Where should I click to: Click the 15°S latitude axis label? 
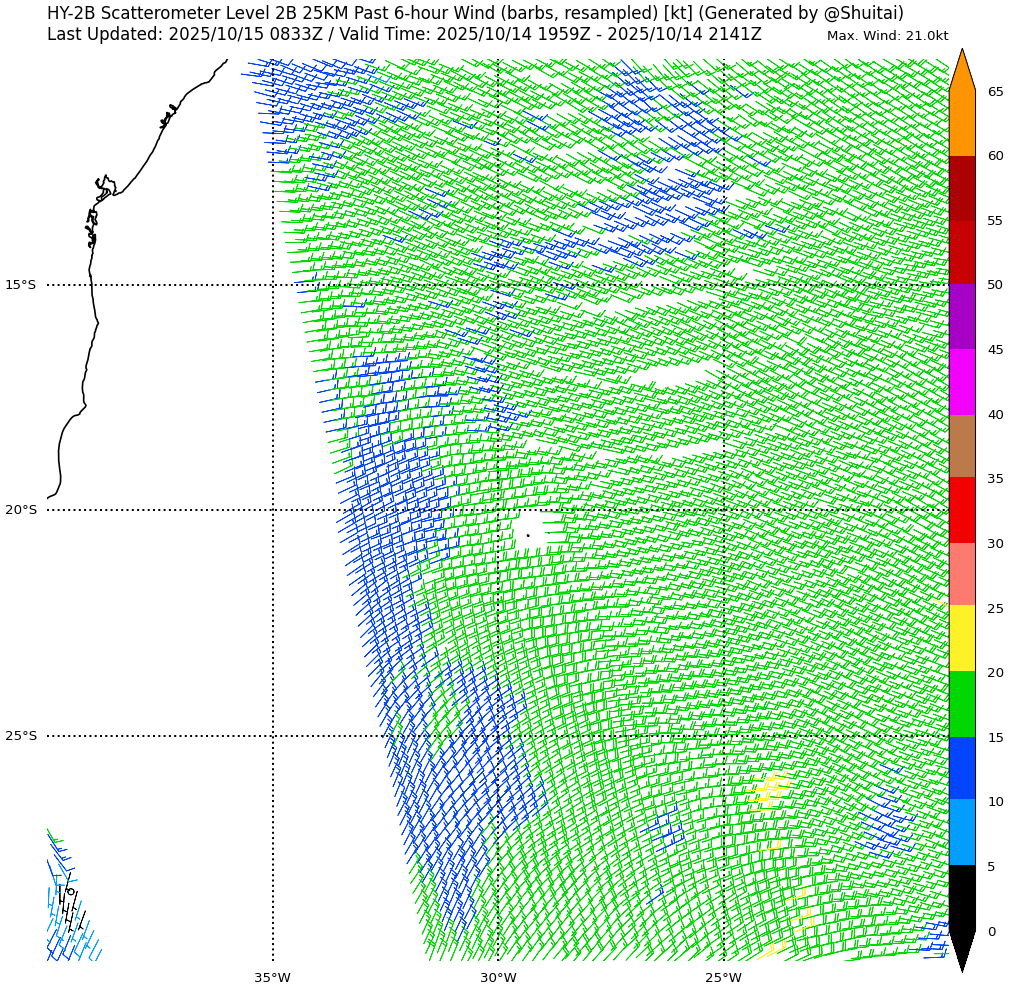[x=21, y=285]
